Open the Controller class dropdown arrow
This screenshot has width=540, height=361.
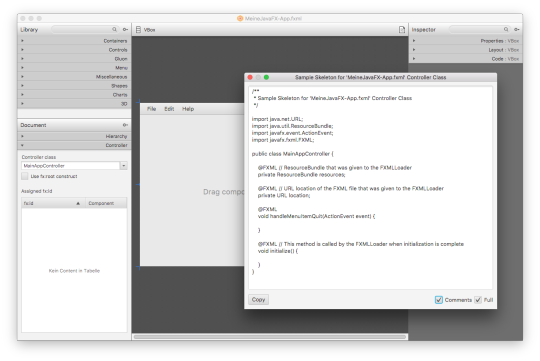pyautogui.click(x=124, y=166)
